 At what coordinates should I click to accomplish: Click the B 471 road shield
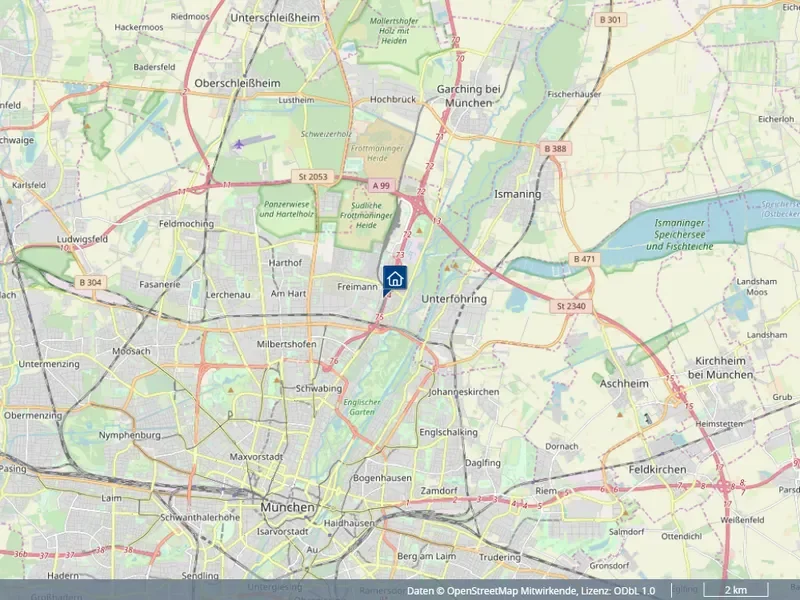[x=584, y=259]
